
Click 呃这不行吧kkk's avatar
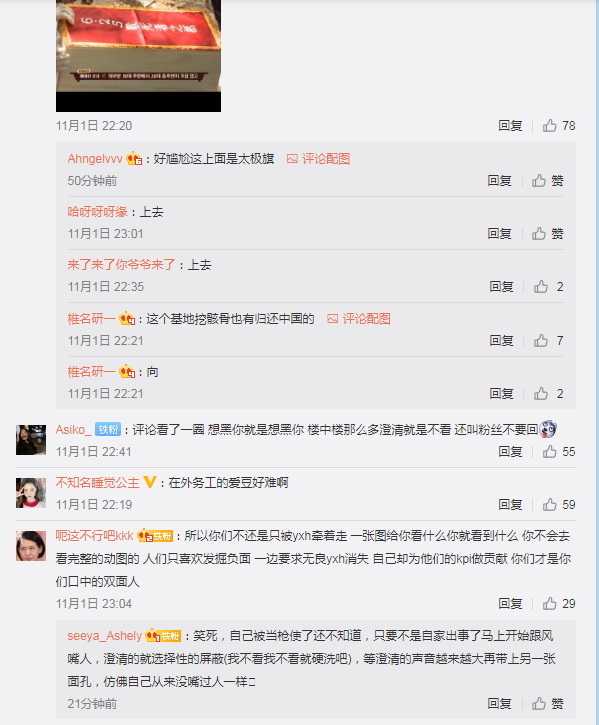(31, 546)
